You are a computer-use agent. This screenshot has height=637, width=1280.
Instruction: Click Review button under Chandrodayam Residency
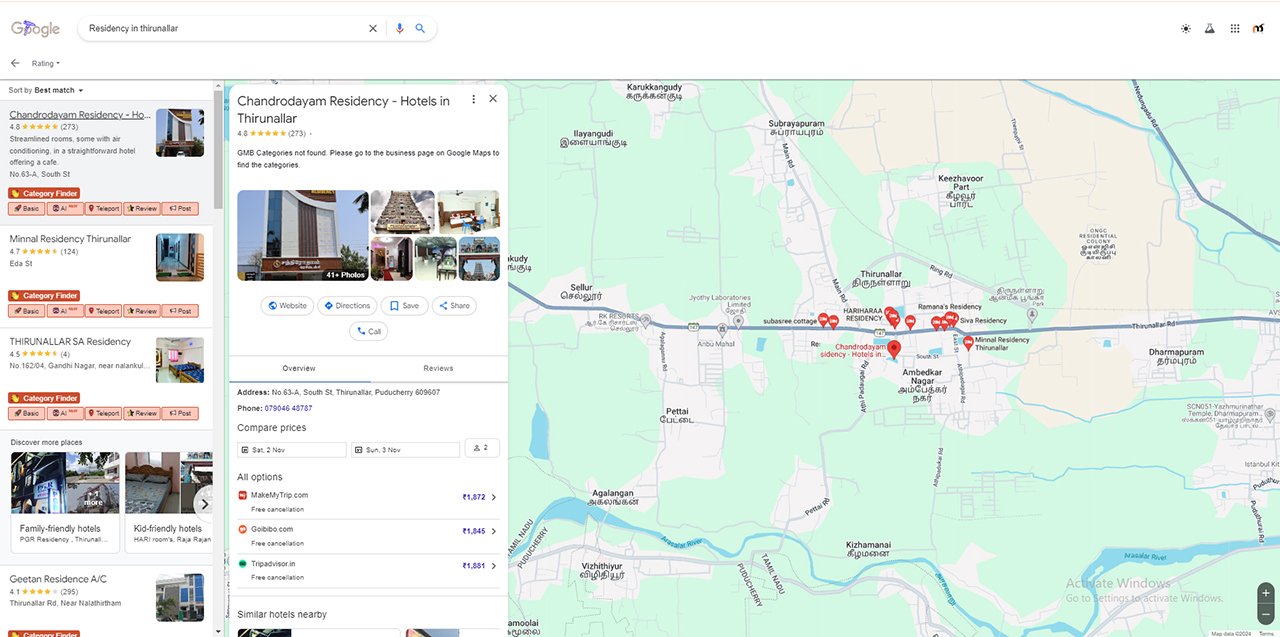tap(141, 209)
